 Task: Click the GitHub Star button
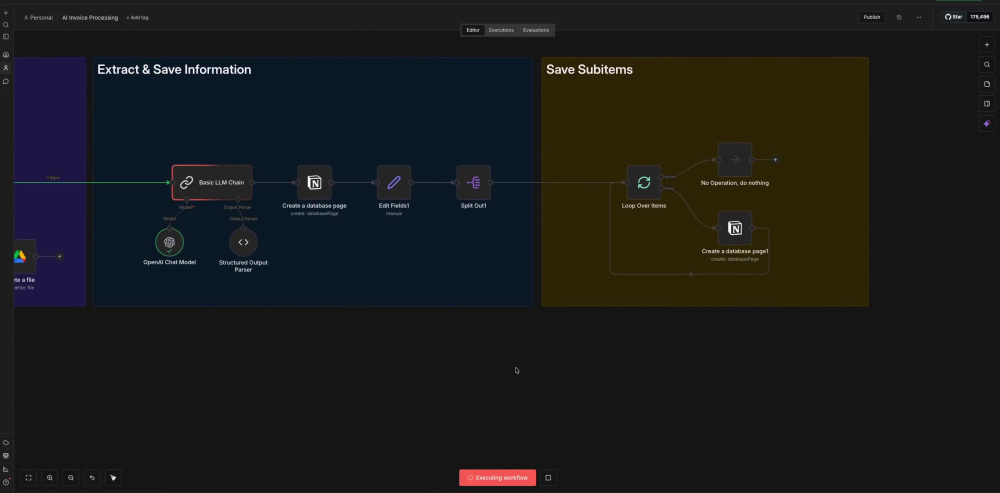[953, 17]
